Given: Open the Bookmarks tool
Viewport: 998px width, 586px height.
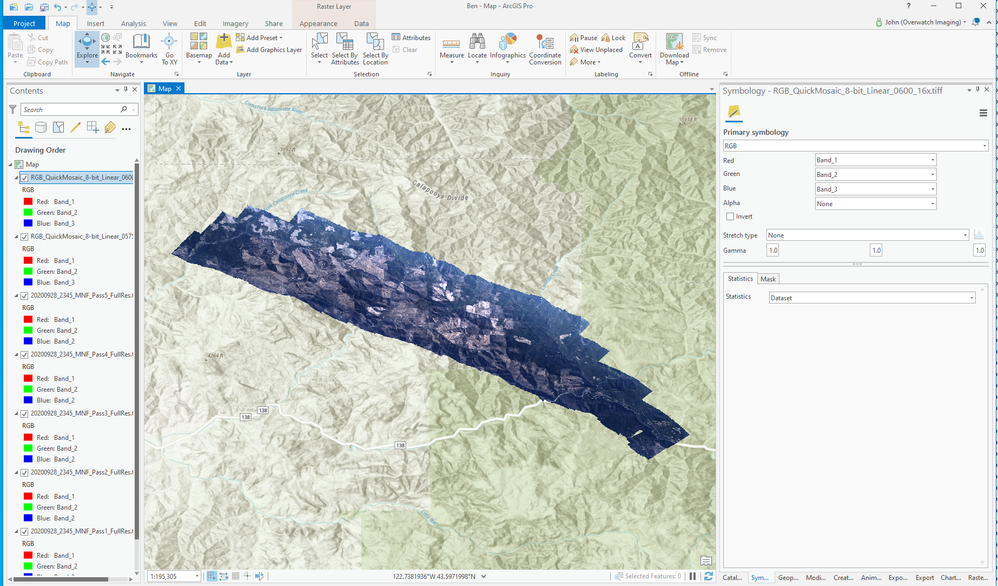Looking at the screenshot, I should (x=141, y=47).
